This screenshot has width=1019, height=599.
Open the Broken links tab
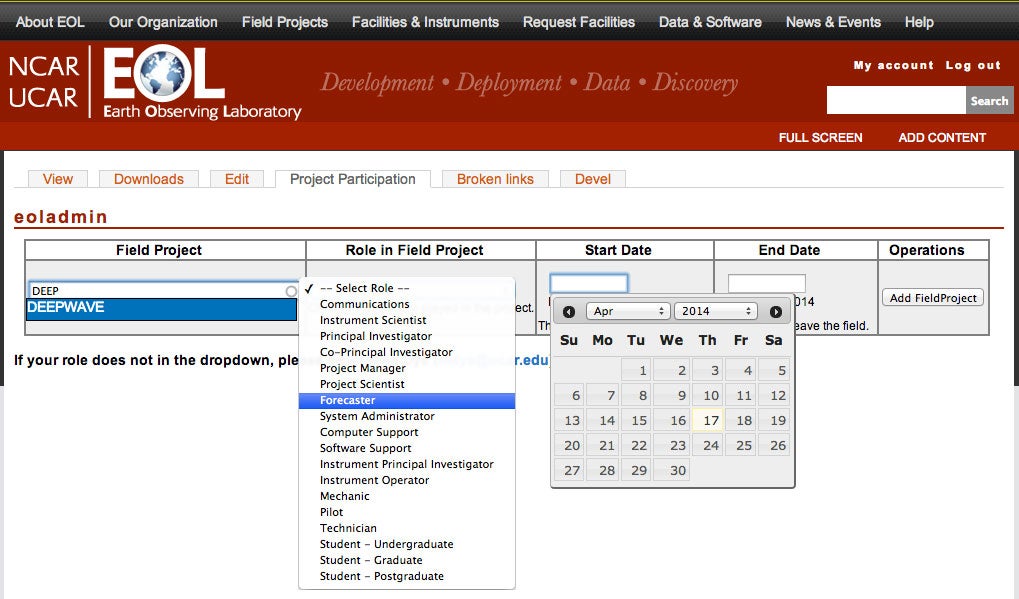click(495, 179)
